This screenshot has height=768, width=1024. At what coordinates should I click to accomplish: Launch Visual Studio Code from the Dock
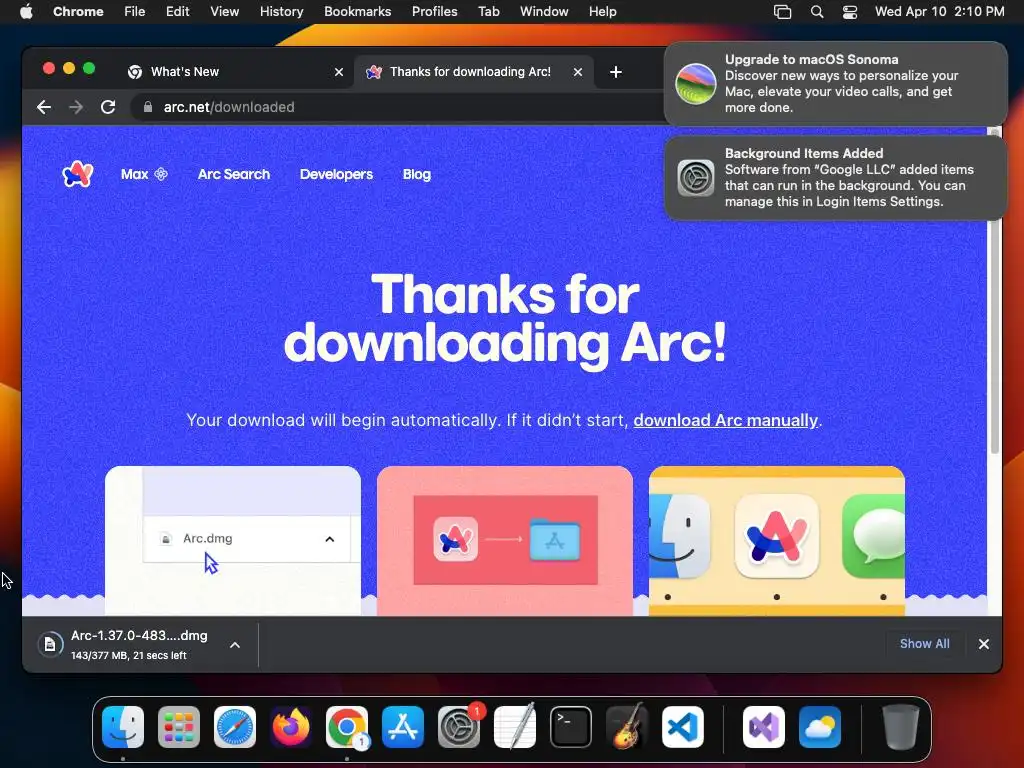click(x=682, y=727)
